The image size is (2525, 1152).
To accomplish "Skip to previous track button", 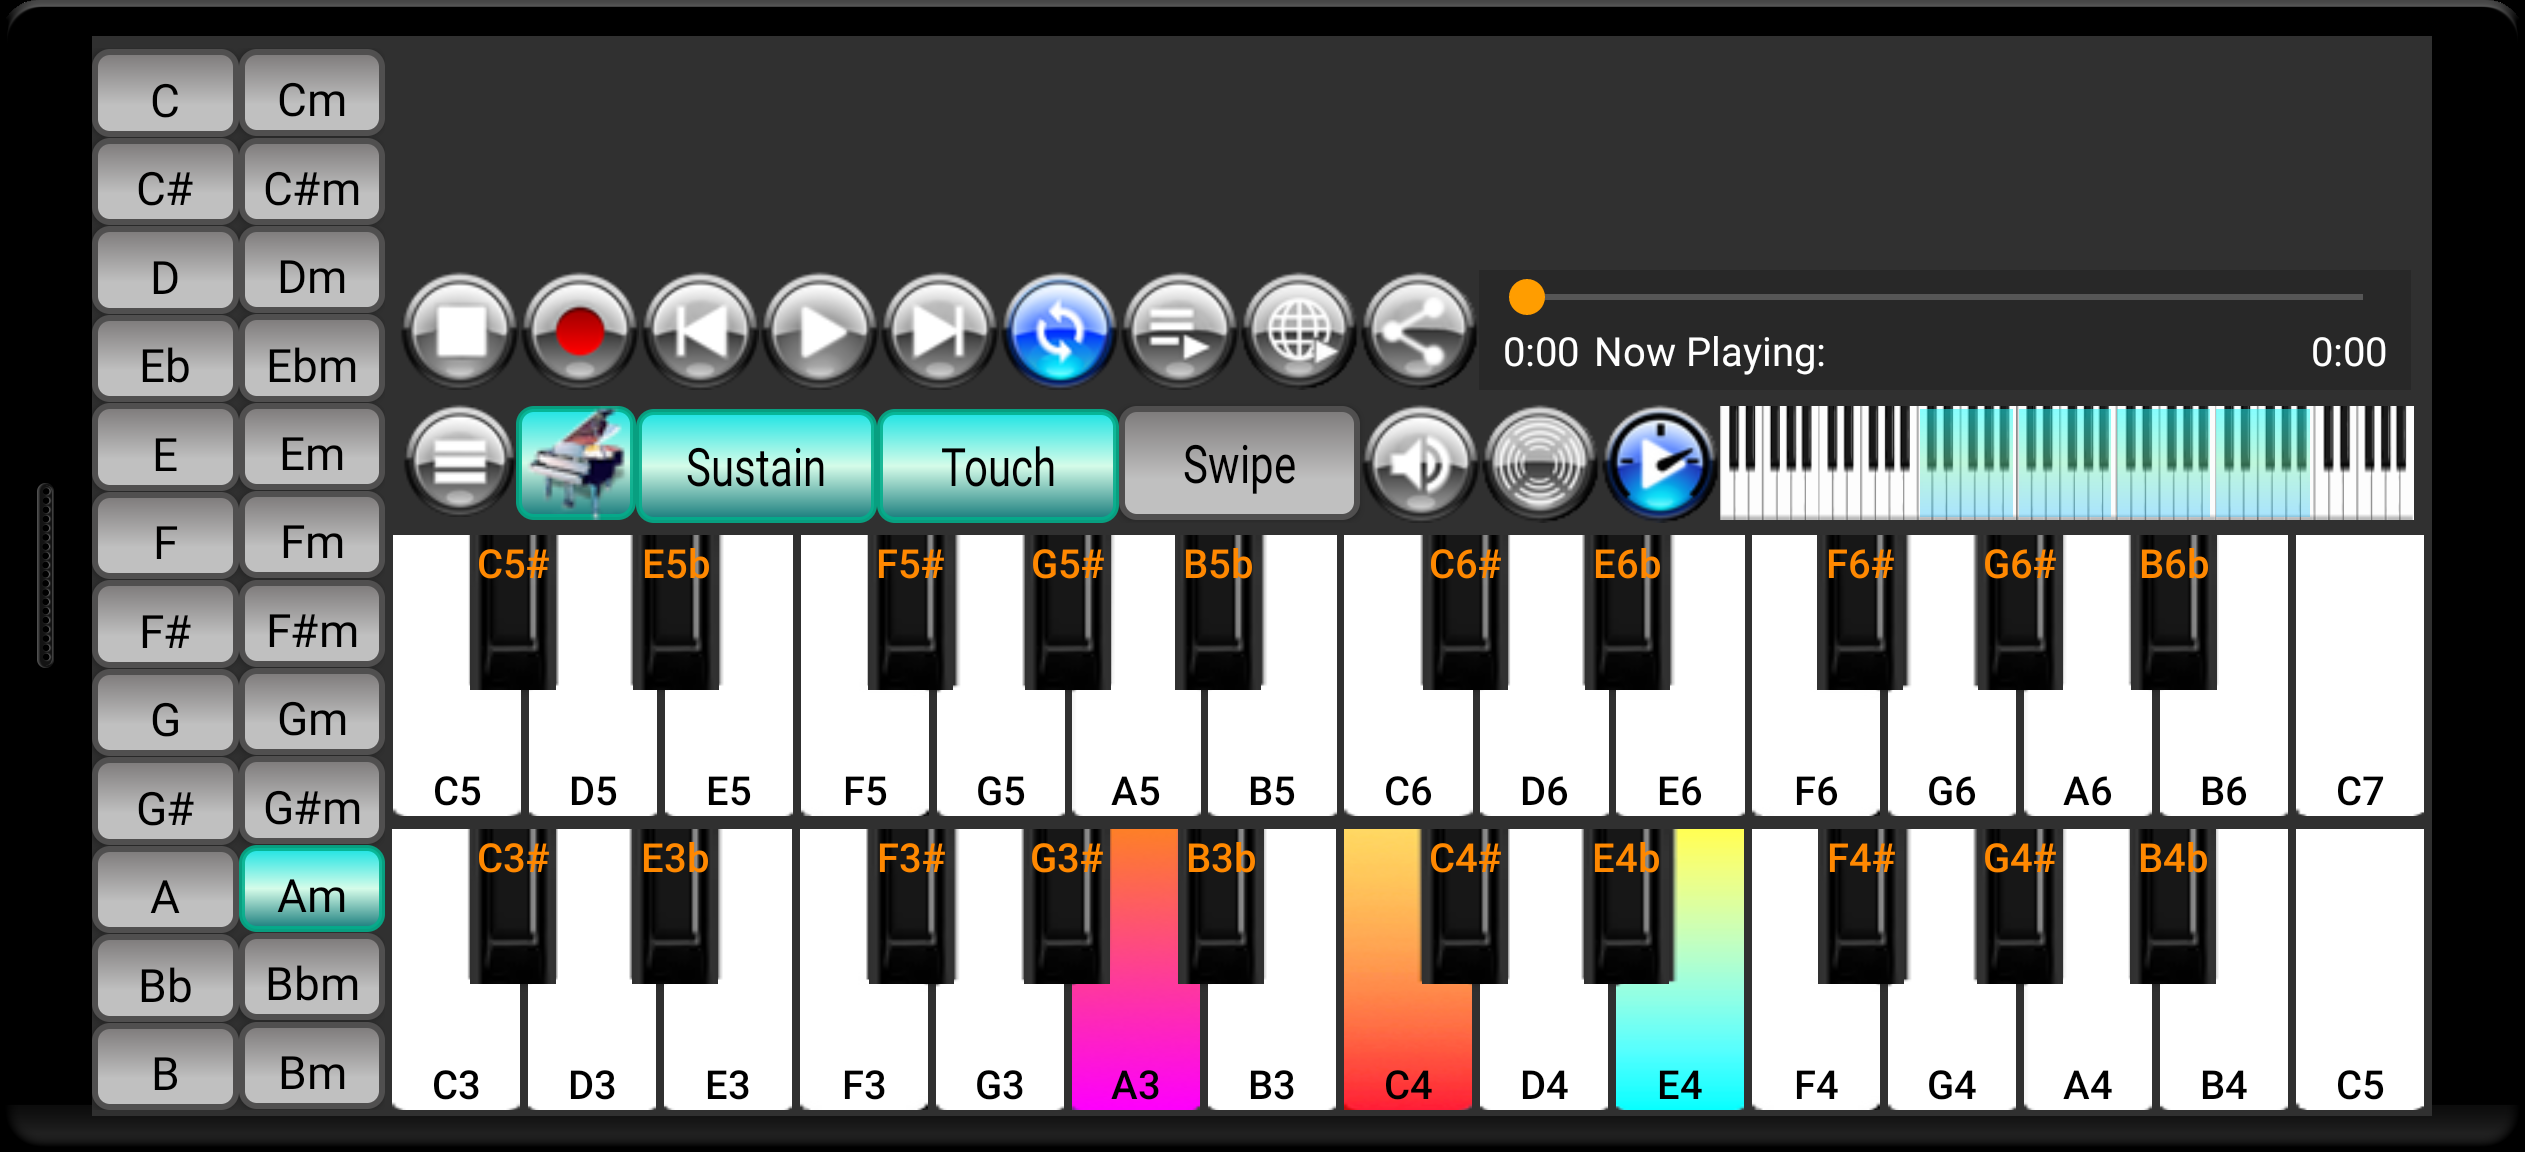I will coord(700,331).
